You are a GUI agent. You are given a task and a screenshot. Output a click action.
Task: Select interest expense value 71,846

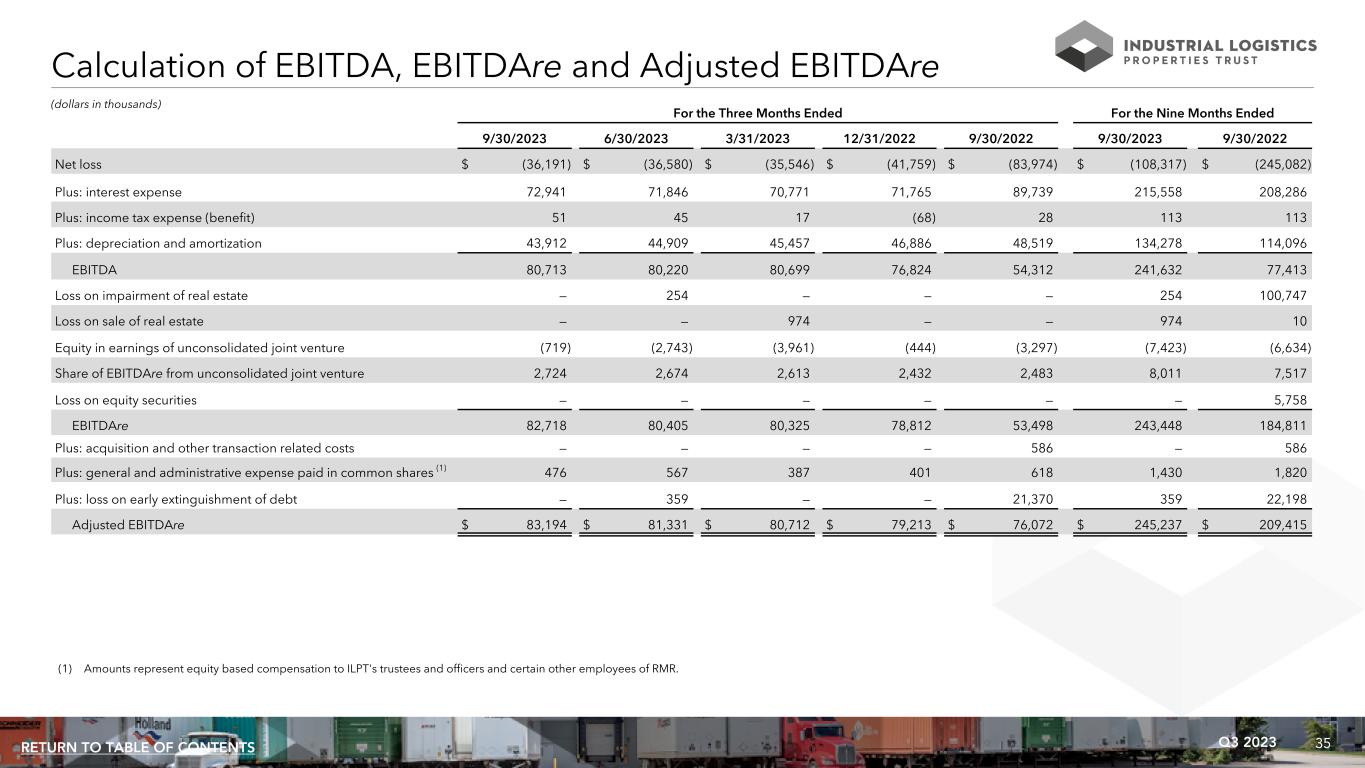[670, 191]
